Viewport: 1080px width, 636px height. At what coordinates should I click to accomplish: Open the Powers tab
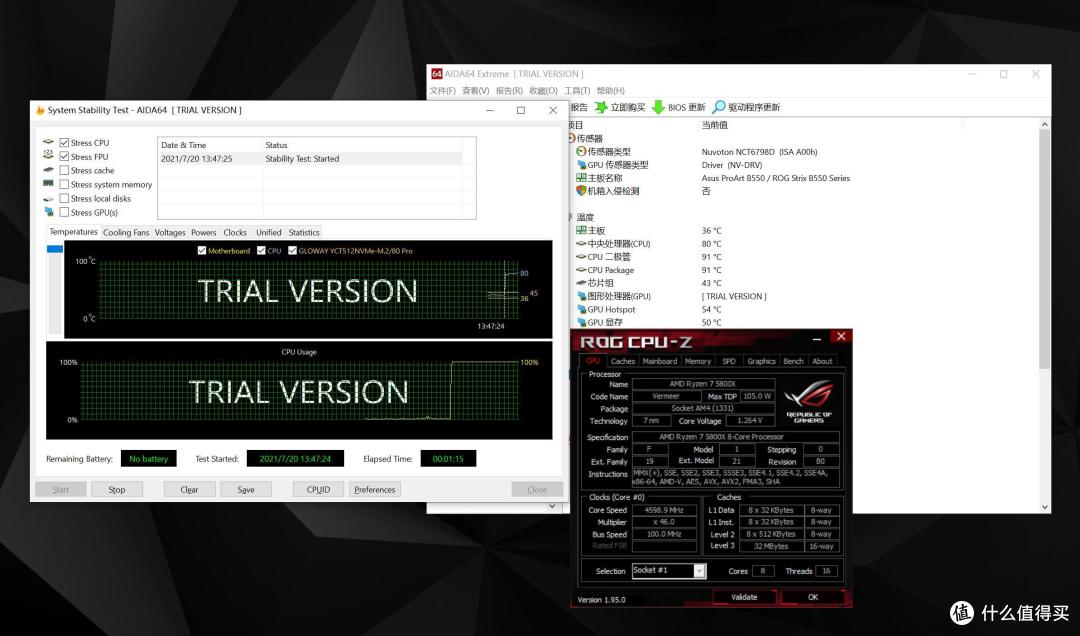pos(203,233)
